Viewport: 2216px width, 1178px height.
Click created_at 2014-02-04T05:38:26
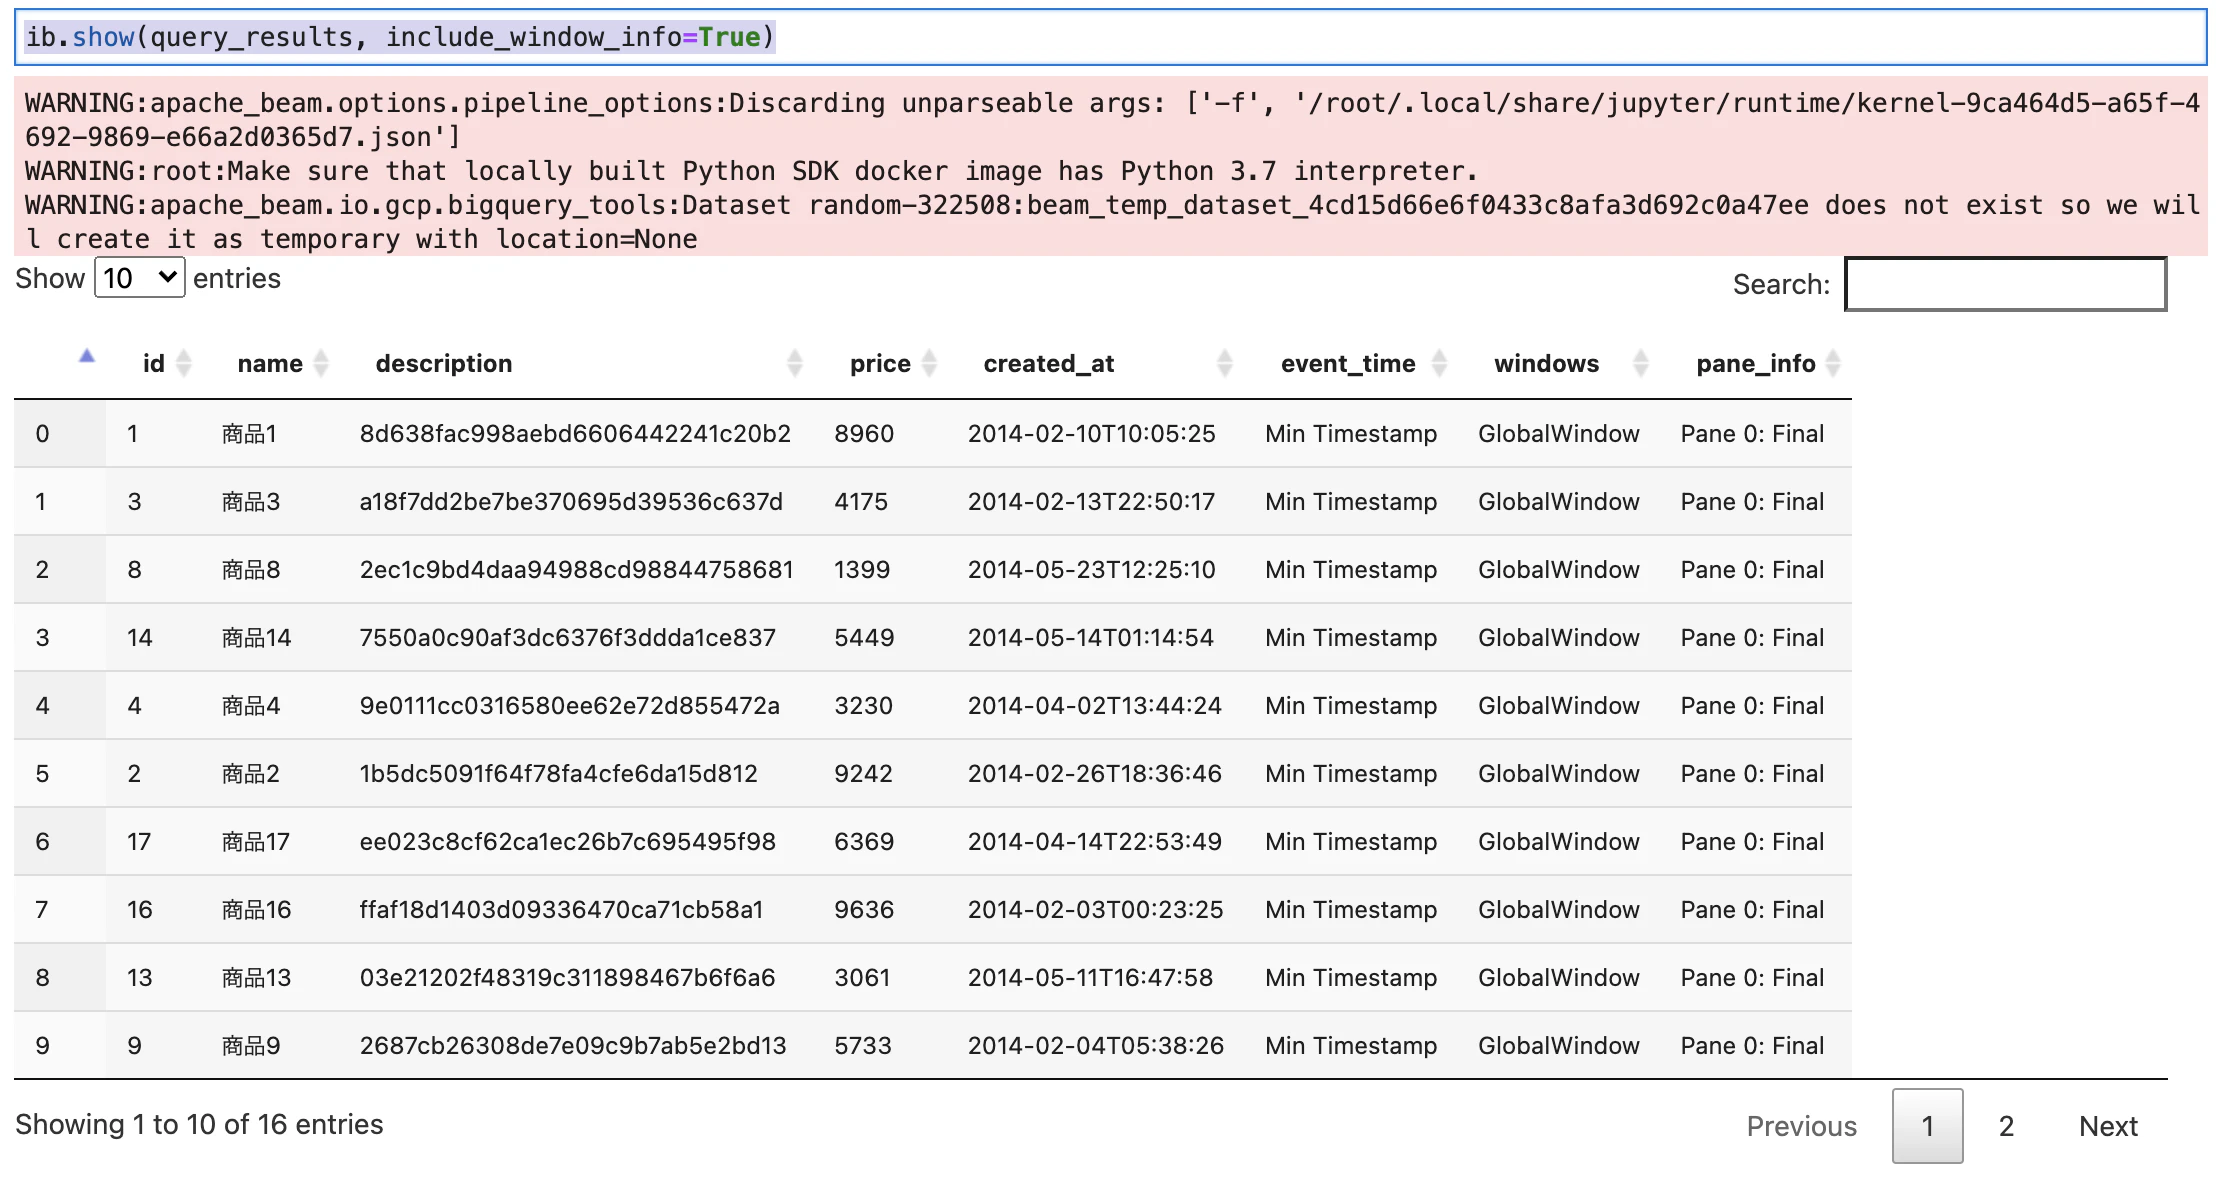tap(1095, 1045)
